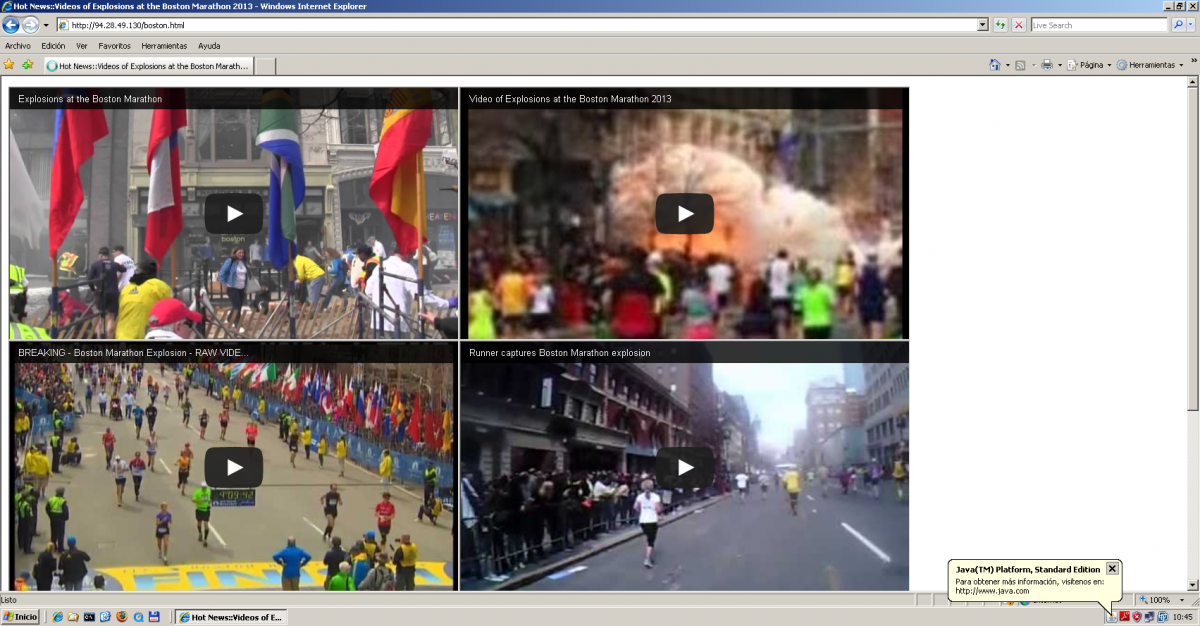Close the Java Platform notification balloon
Screen dimensions: 1200x626
(x=1112, y=569)
